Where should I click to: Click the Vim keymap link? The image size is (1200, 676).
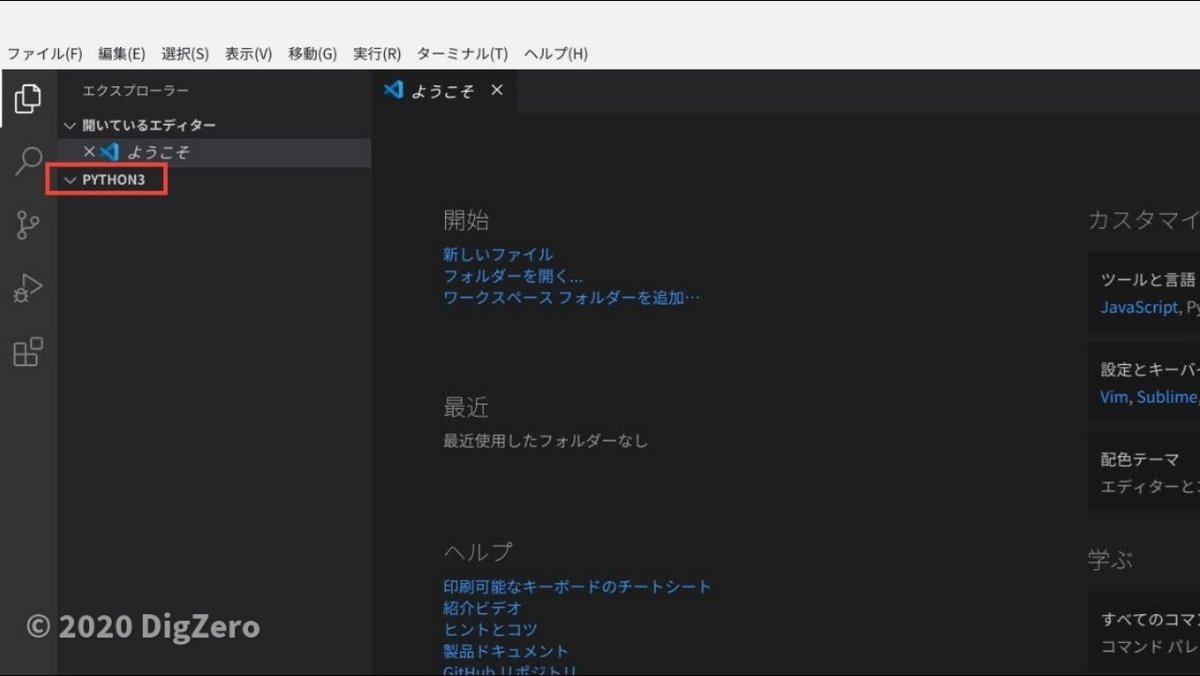(1113, 396)
